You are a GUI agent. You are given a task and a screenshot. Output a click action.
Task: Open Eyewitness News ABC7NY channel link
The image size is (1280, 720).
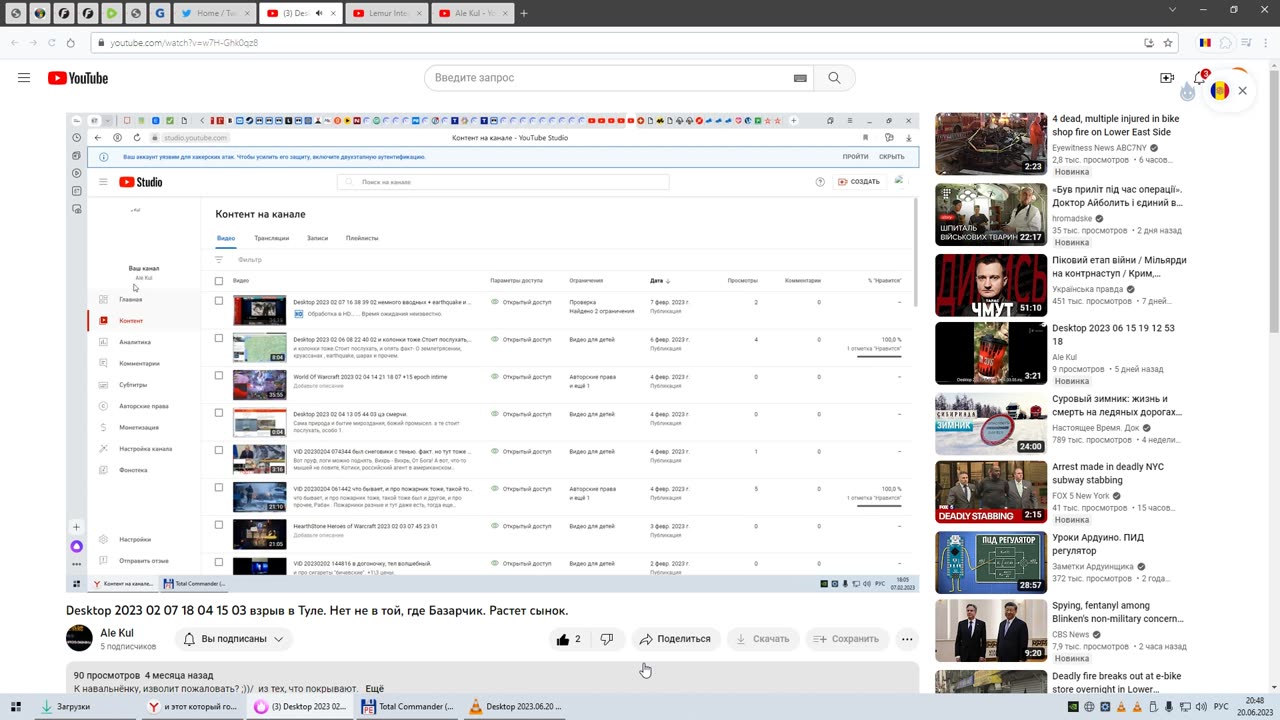[x=1100, y=147]
